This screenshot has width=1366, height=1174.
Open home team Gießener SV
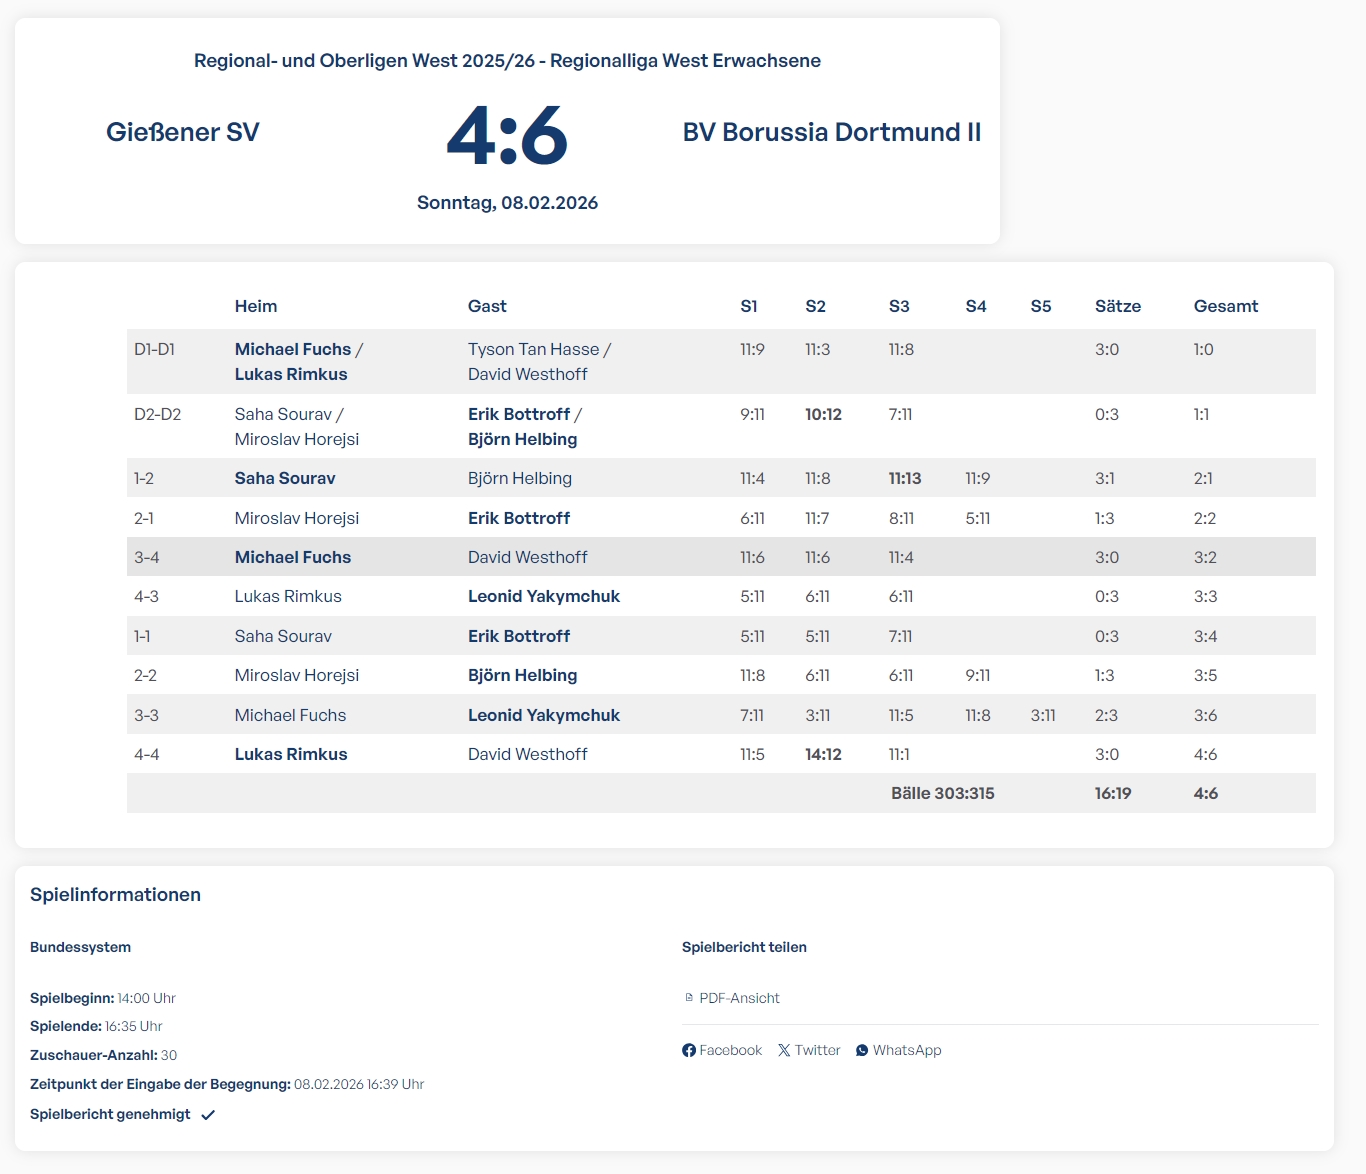183,132
